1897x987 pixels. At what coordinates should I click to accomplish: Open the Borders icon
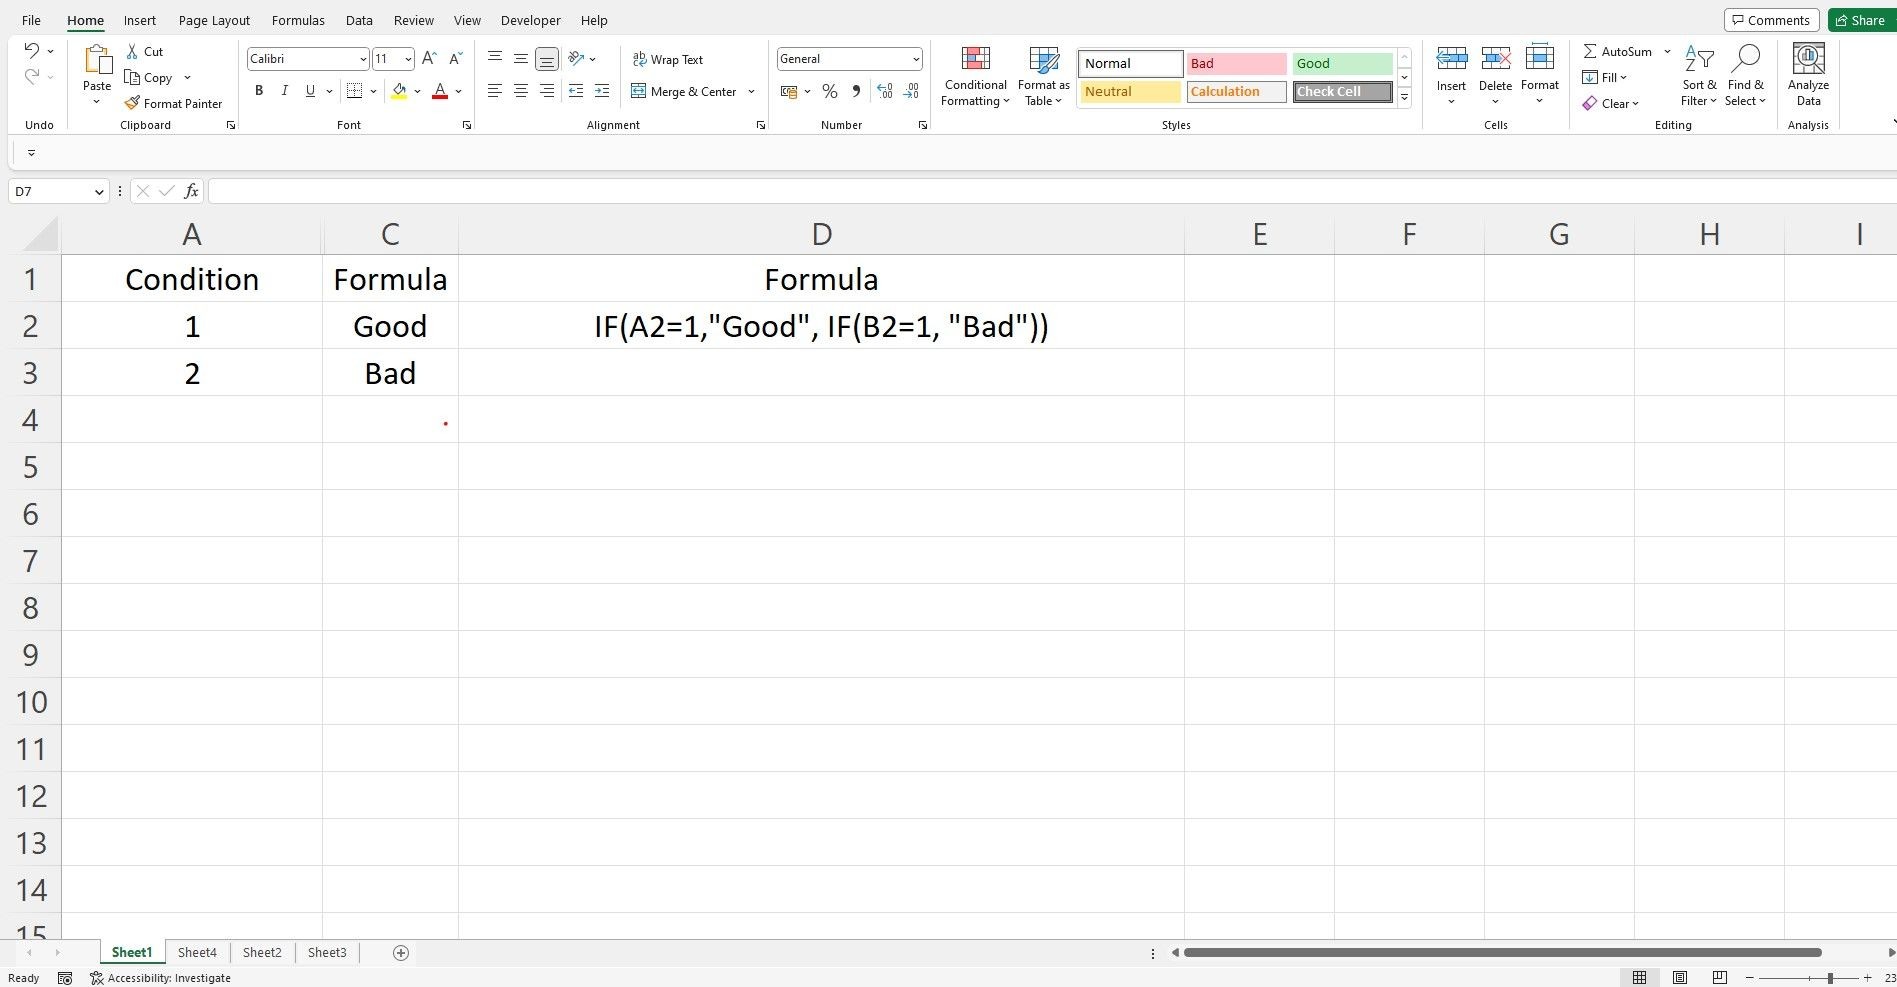[x=354, y=91]
